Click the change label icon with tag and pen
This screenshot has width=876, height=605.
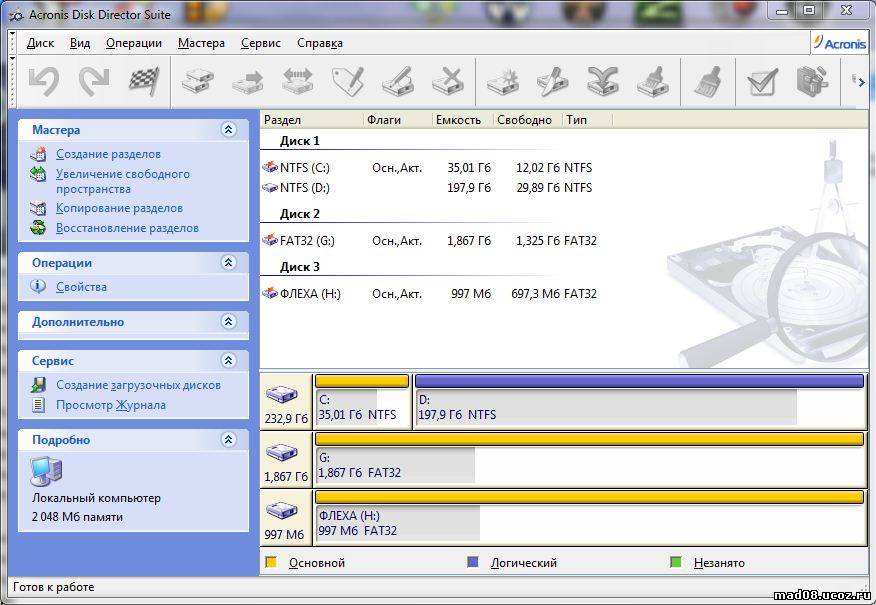click(348, 82)
